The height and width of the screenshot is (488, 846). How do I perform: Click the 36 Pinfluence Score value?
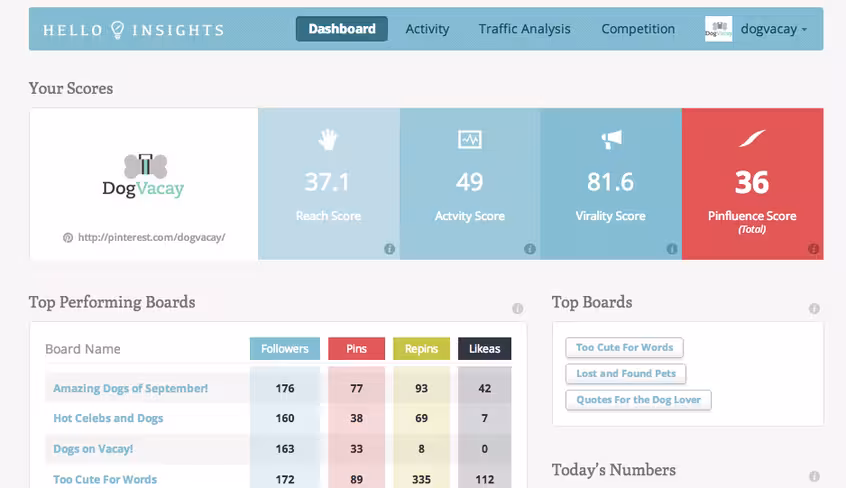[x=752, y=182]
